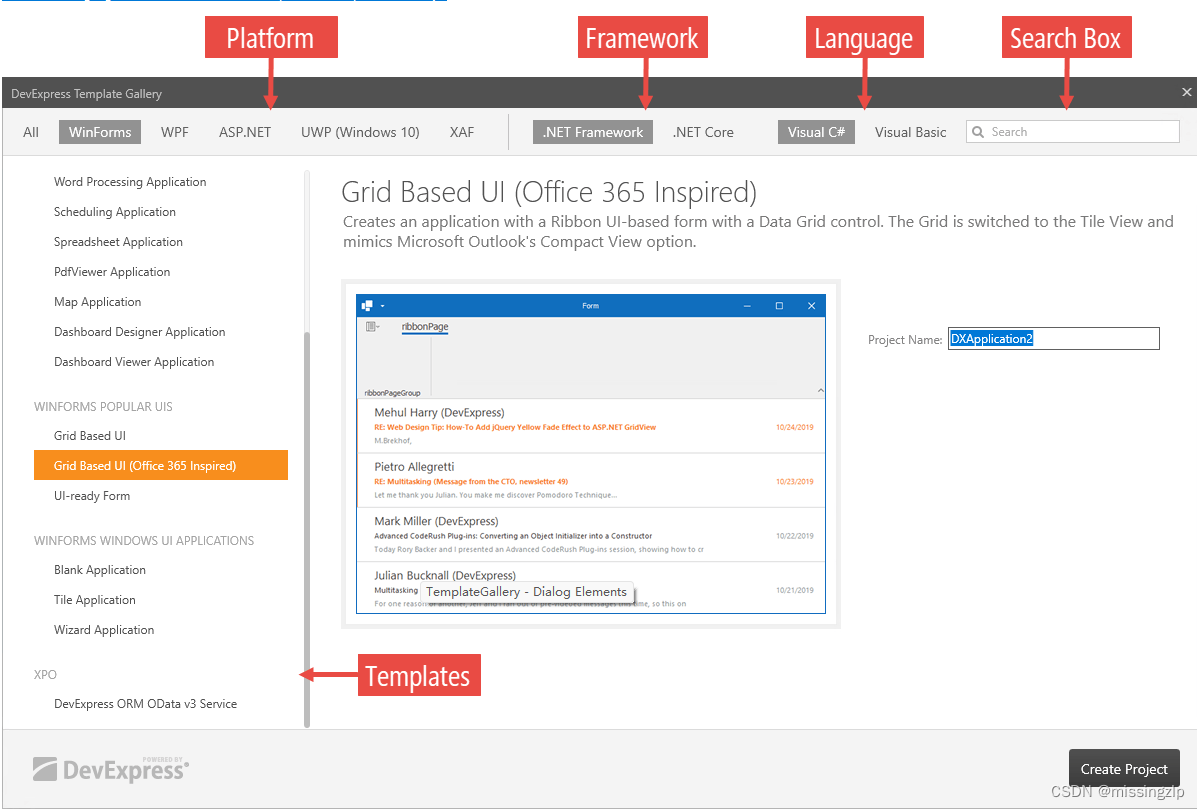Select Dashboard Designer Application template
The height and width of the screenshot is (810, 1200).
pyautogui.click(x=140, y=332)
